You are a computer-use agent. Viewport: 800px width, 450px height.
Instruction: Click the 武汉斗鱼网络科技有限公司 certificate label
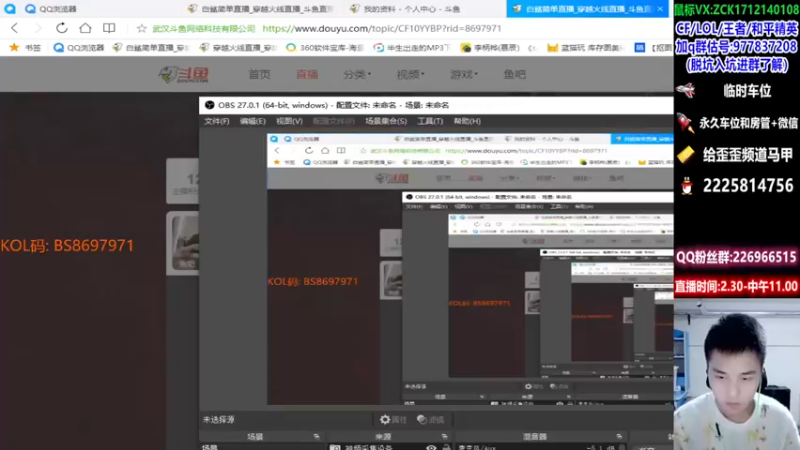[x=204, y=29]
